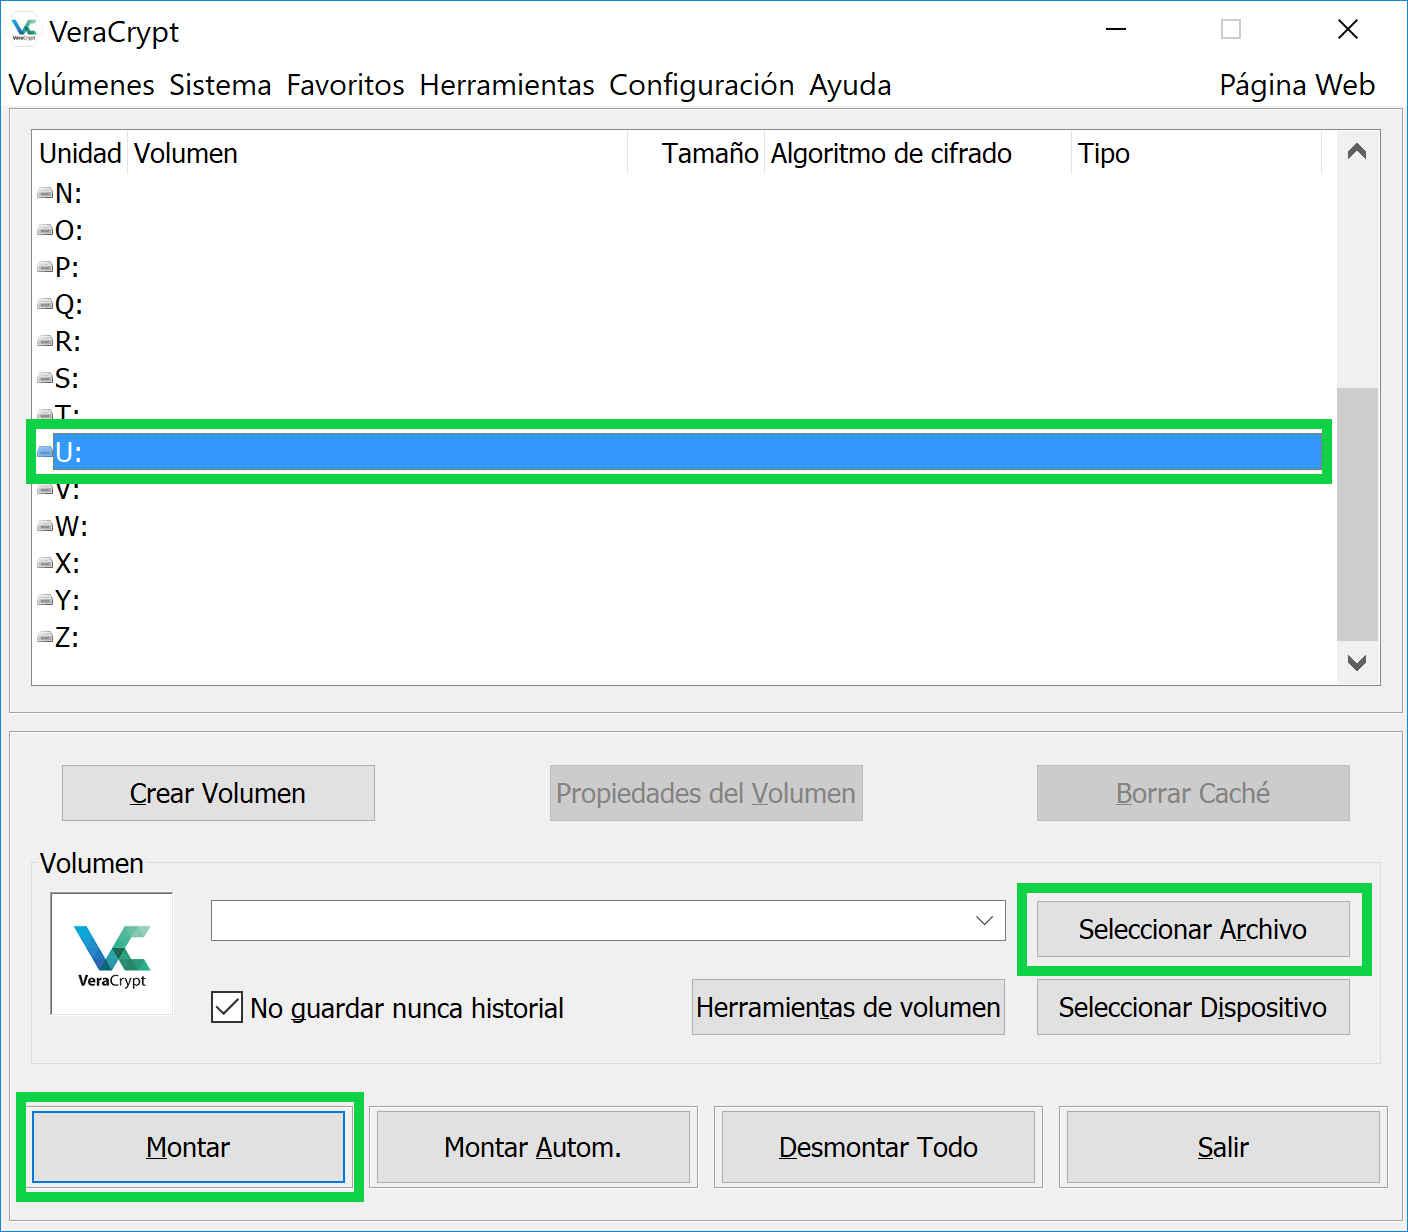Click the Montar Autom. button

click(x=533, y=1147)
